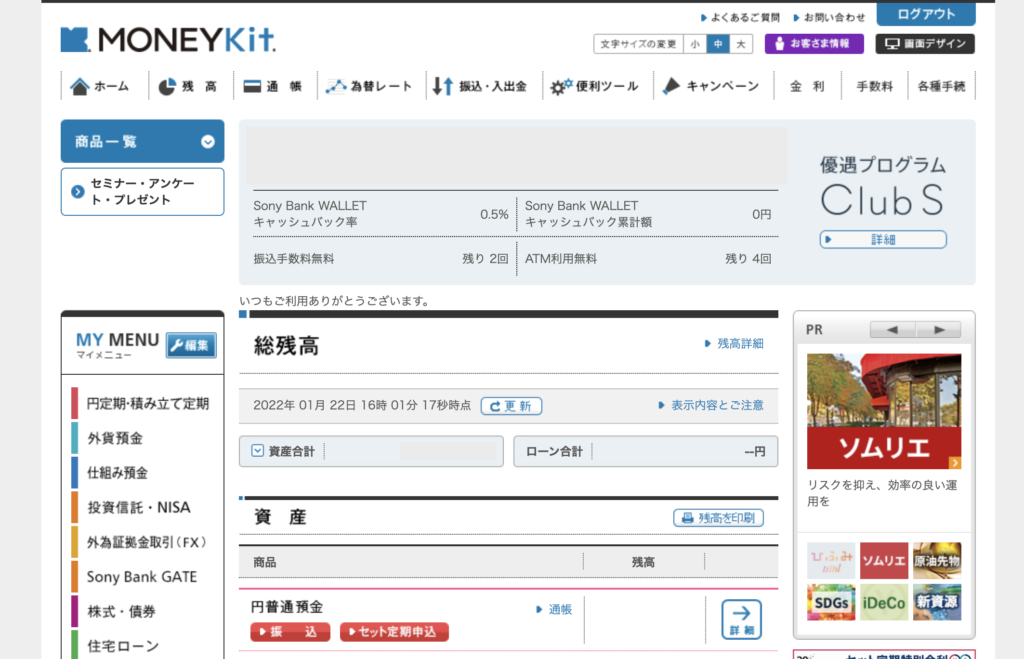The height and width of the screenshot is (659, 1024).
Task: Open 為替レート in the navigation bar
Action: tap(369, 86)
